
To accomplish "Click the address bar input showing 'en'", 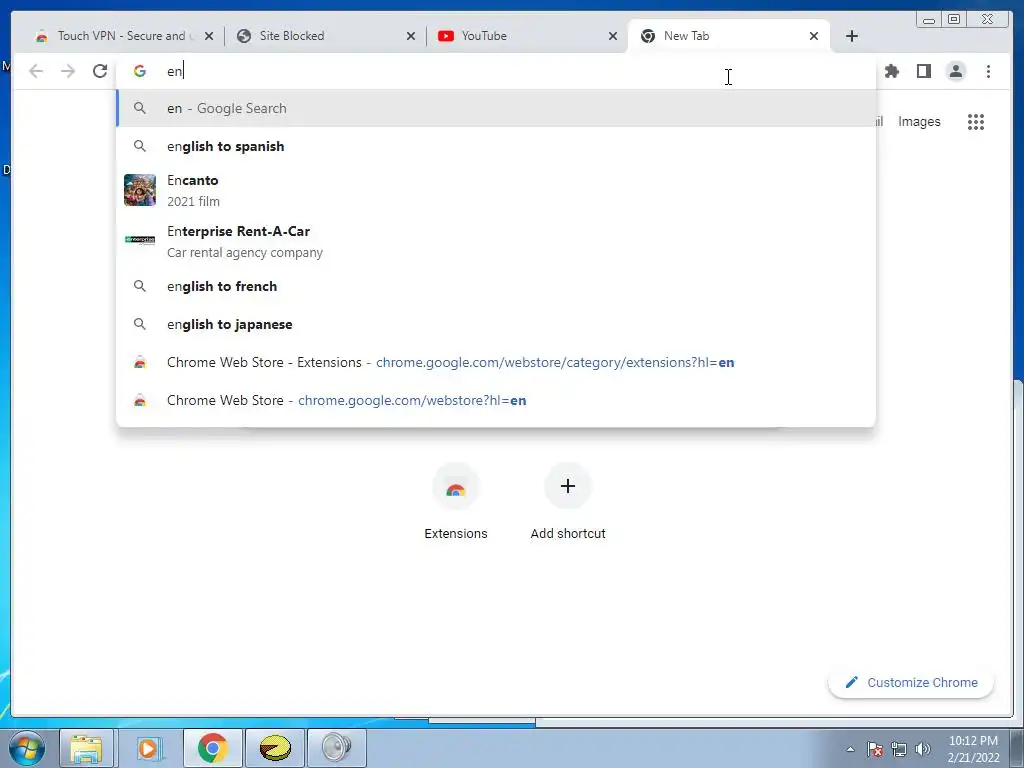I will 496,71.
